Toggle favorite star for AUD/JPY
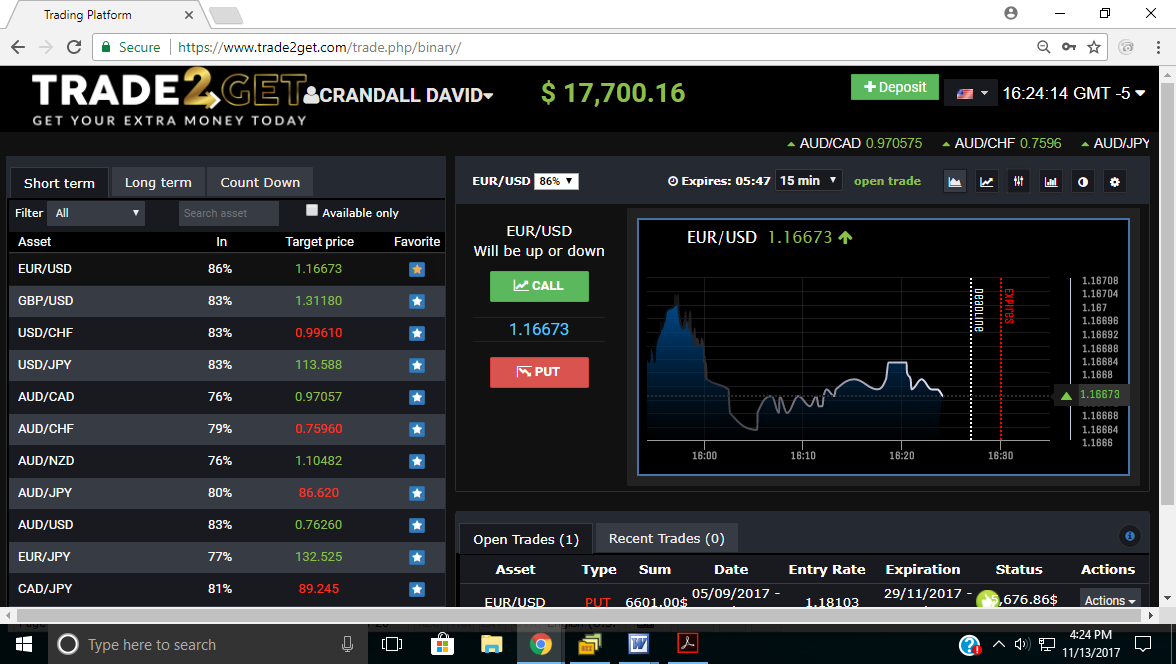Image resolution: width=1176 pixels, height=664 pixels. click(x=417, y=494)
